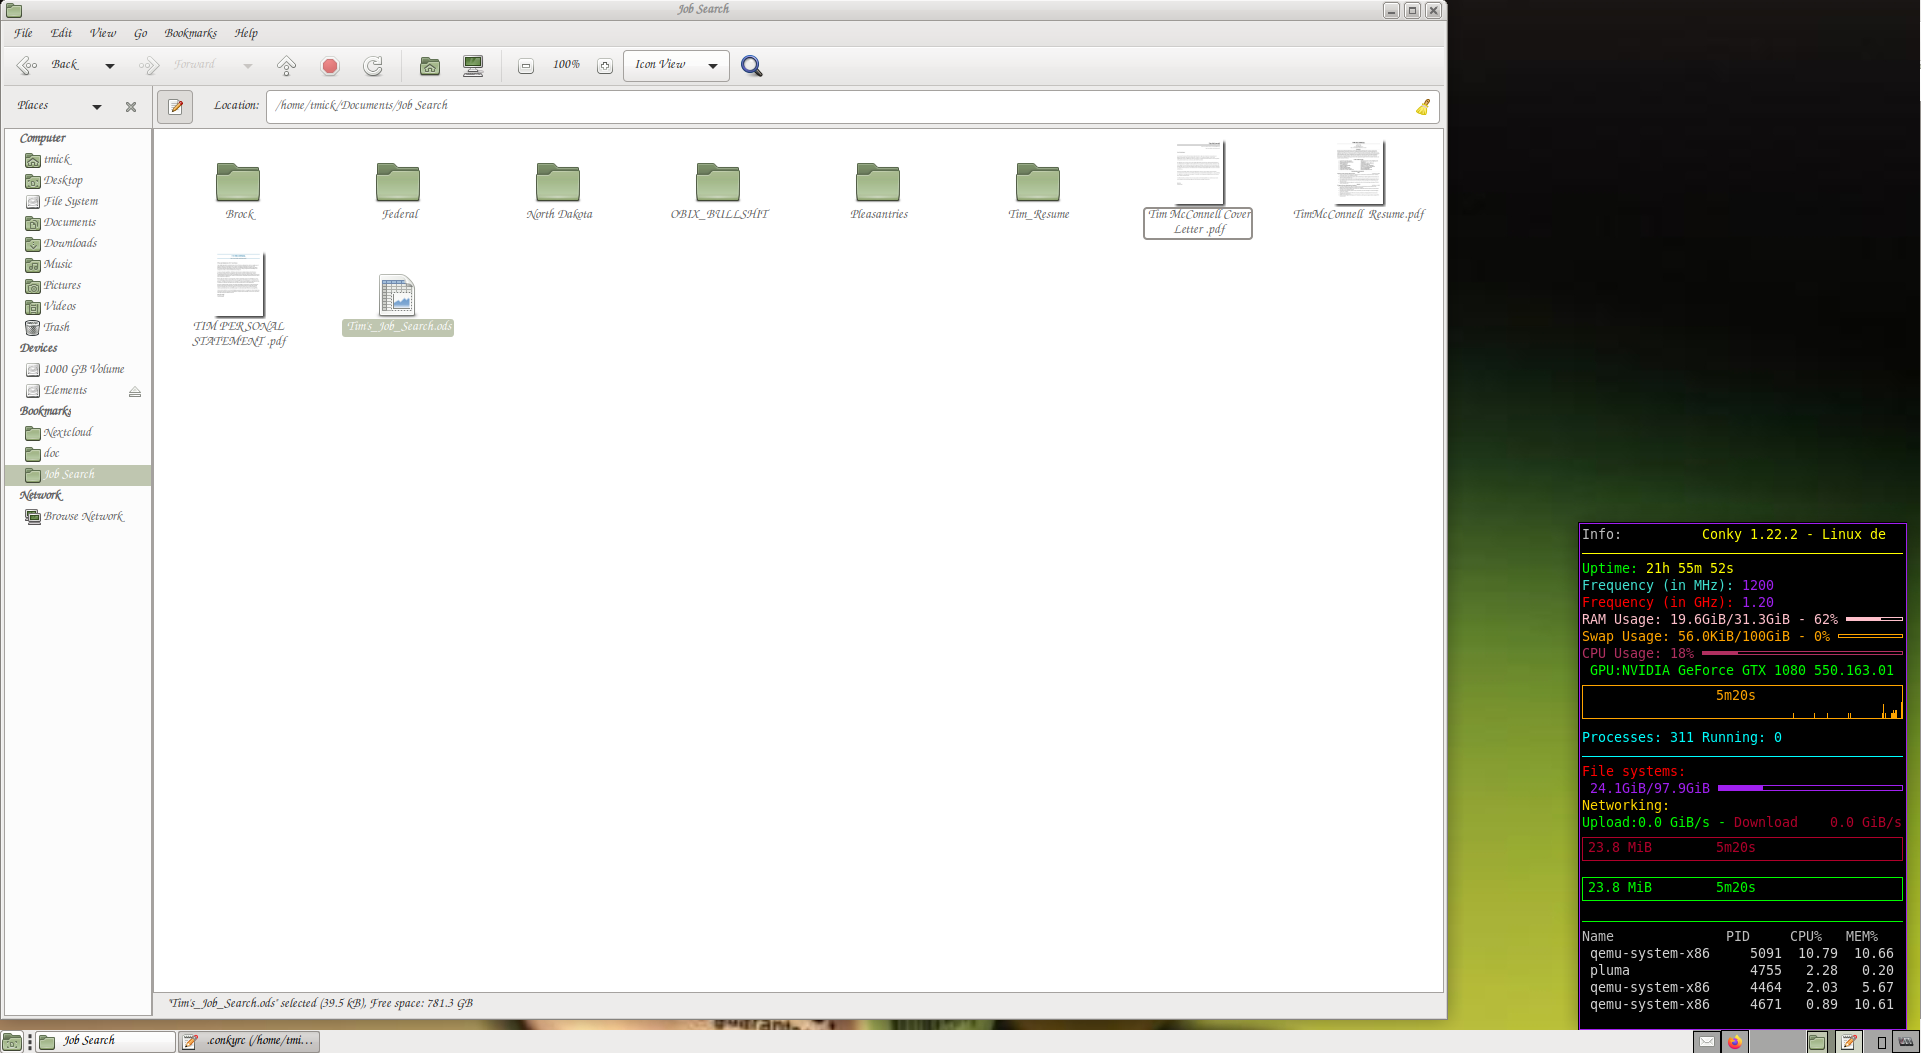
Task: Open the Home folder icon
Action: [430, 66]
